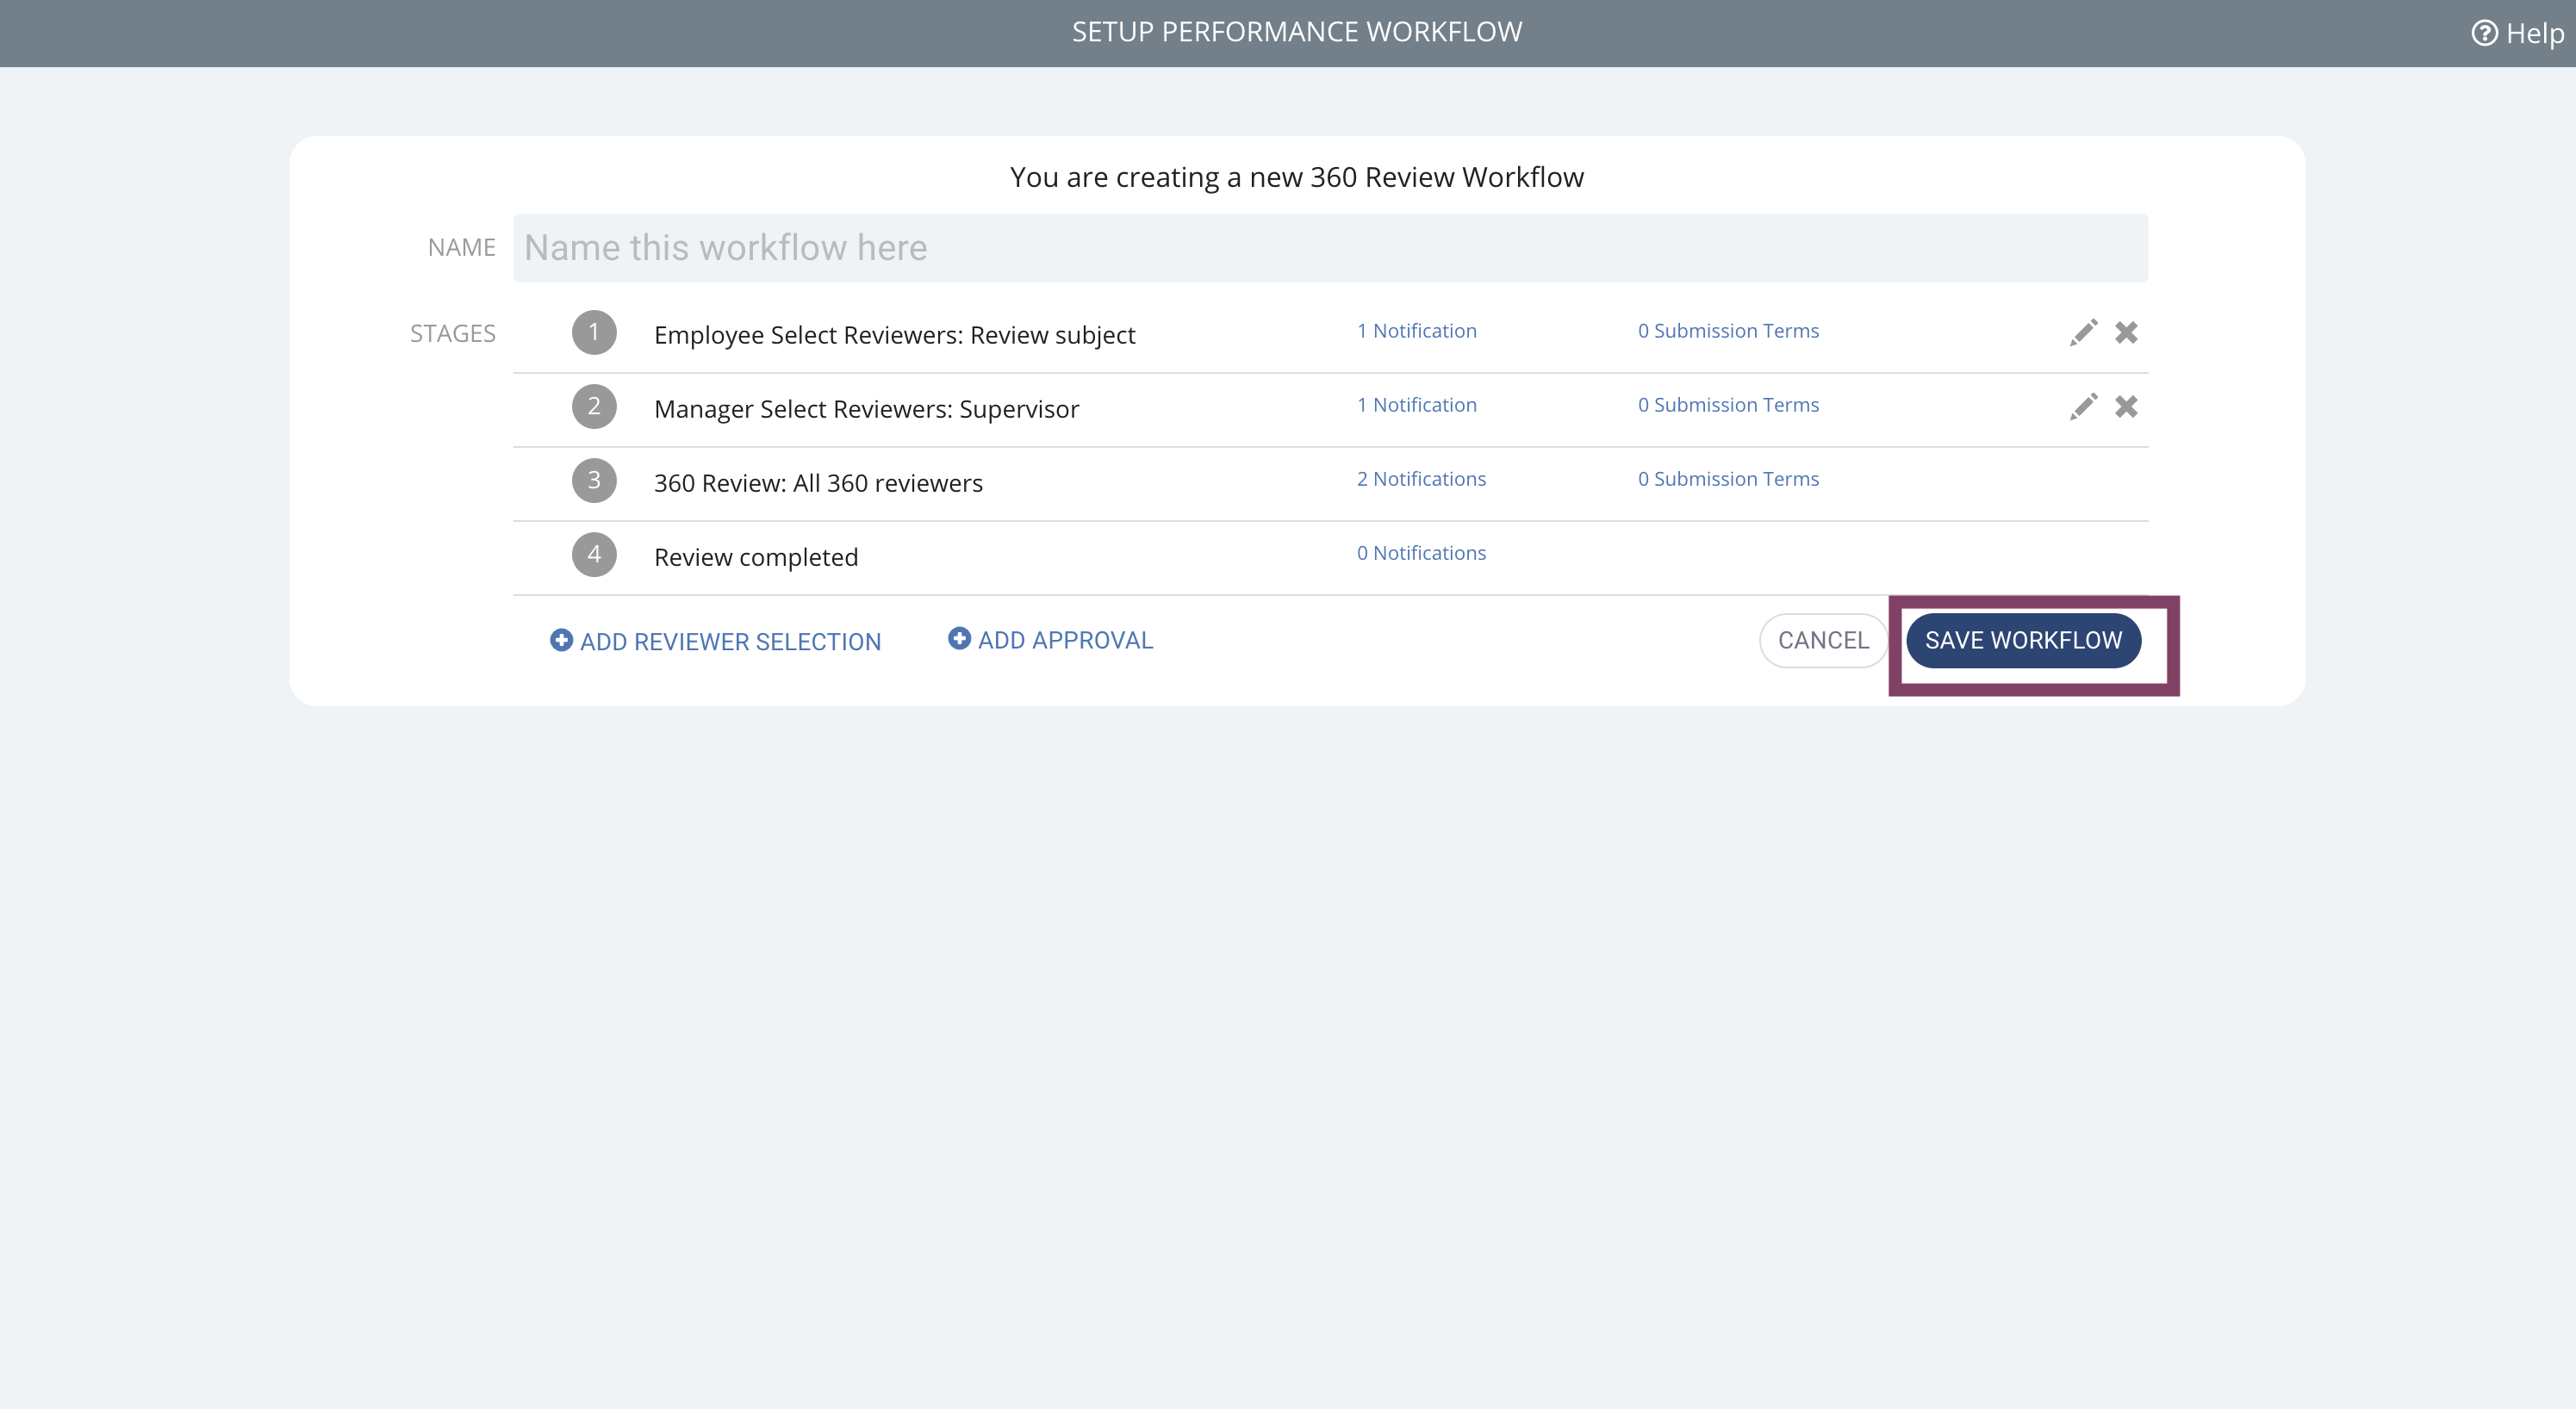Click '360 Review: All 360 reviewers' text
2576x1409 pixels.
coord(818,483)
